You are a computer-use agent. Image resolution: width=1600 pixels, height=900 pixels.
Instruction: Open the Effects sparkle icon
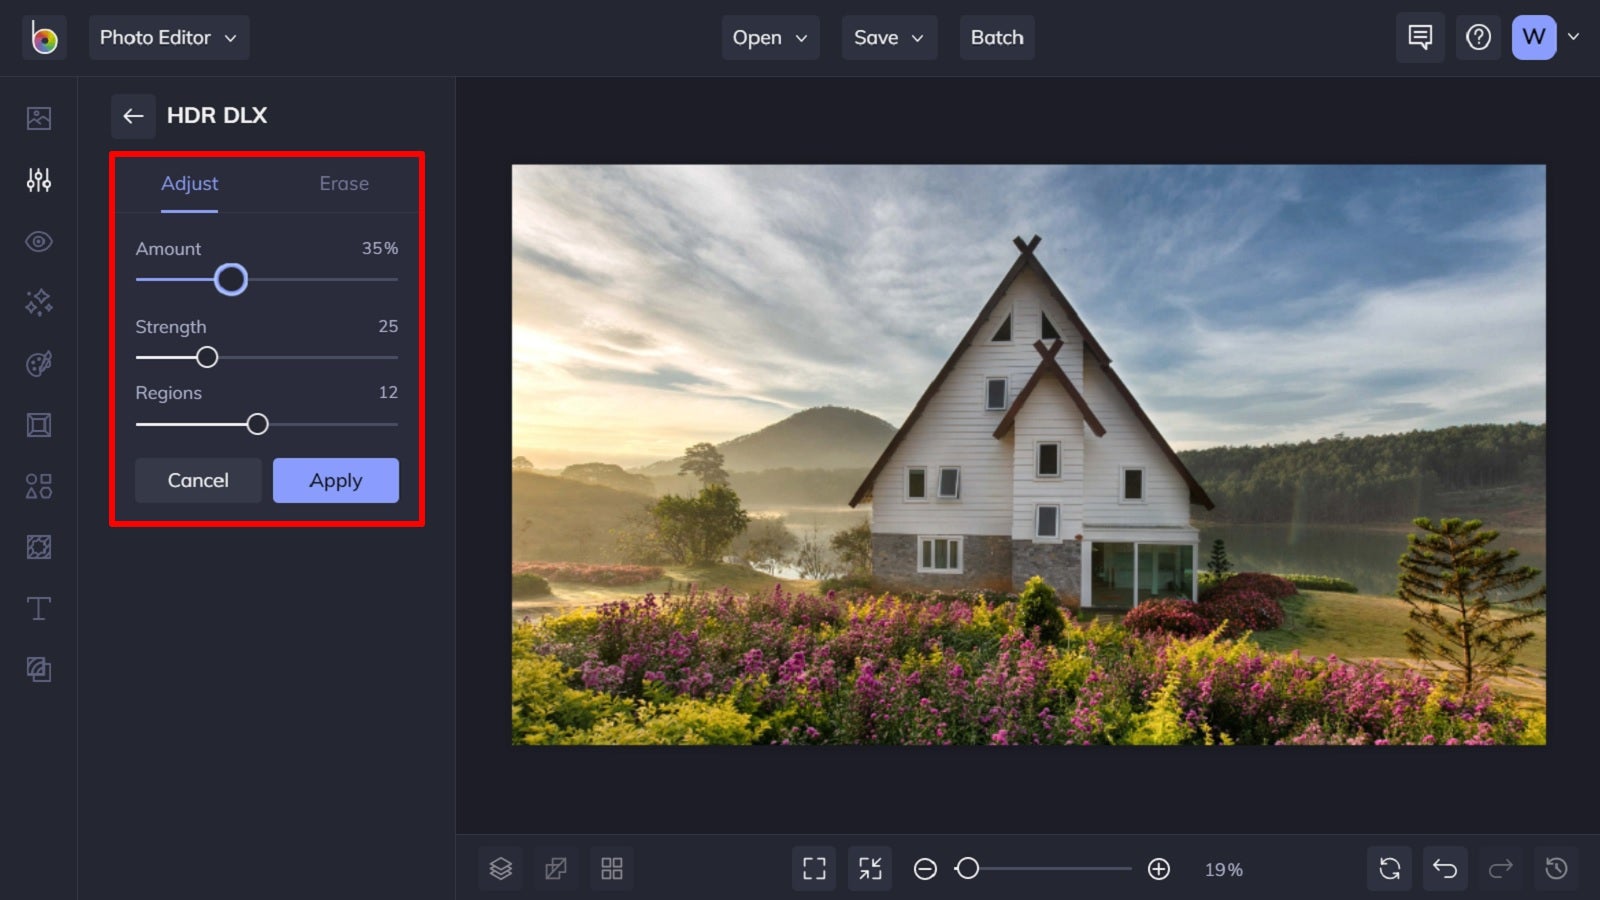(39, 302)
